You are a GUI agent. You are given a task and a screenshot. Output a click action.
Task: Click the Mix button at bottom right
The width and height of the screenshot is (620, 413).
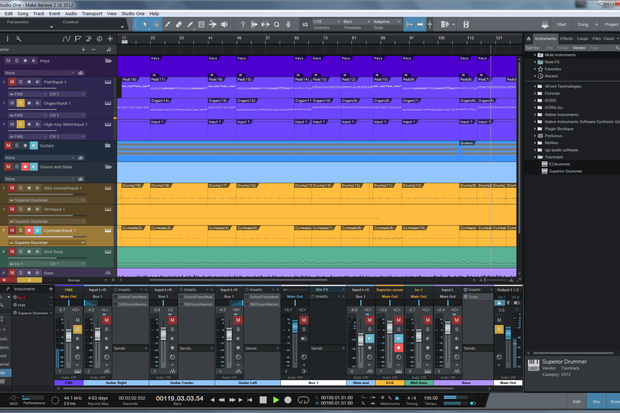point(596,402)
